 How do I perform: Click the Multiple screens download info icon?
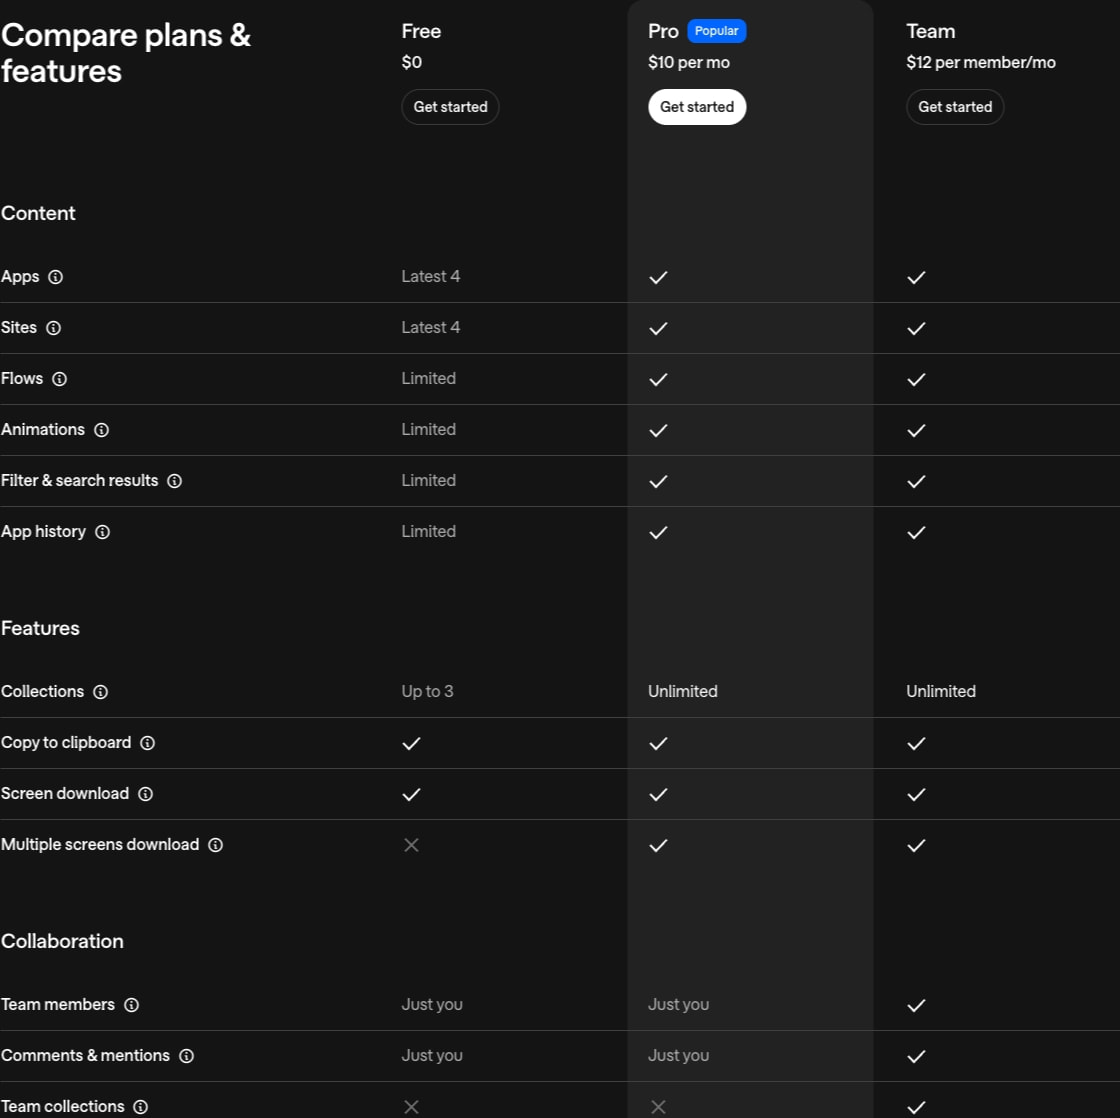coord(215,845)
